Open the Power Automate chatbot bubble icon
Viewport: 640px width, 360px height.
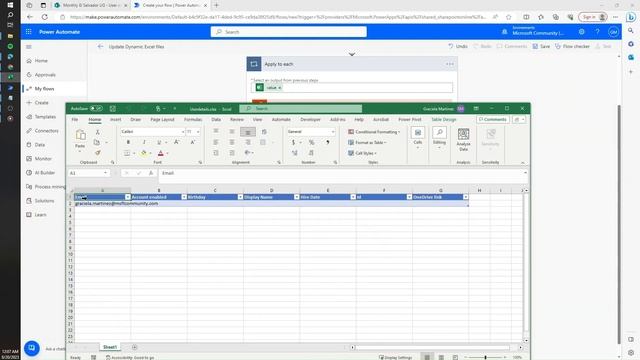click(x=32, y=348)
